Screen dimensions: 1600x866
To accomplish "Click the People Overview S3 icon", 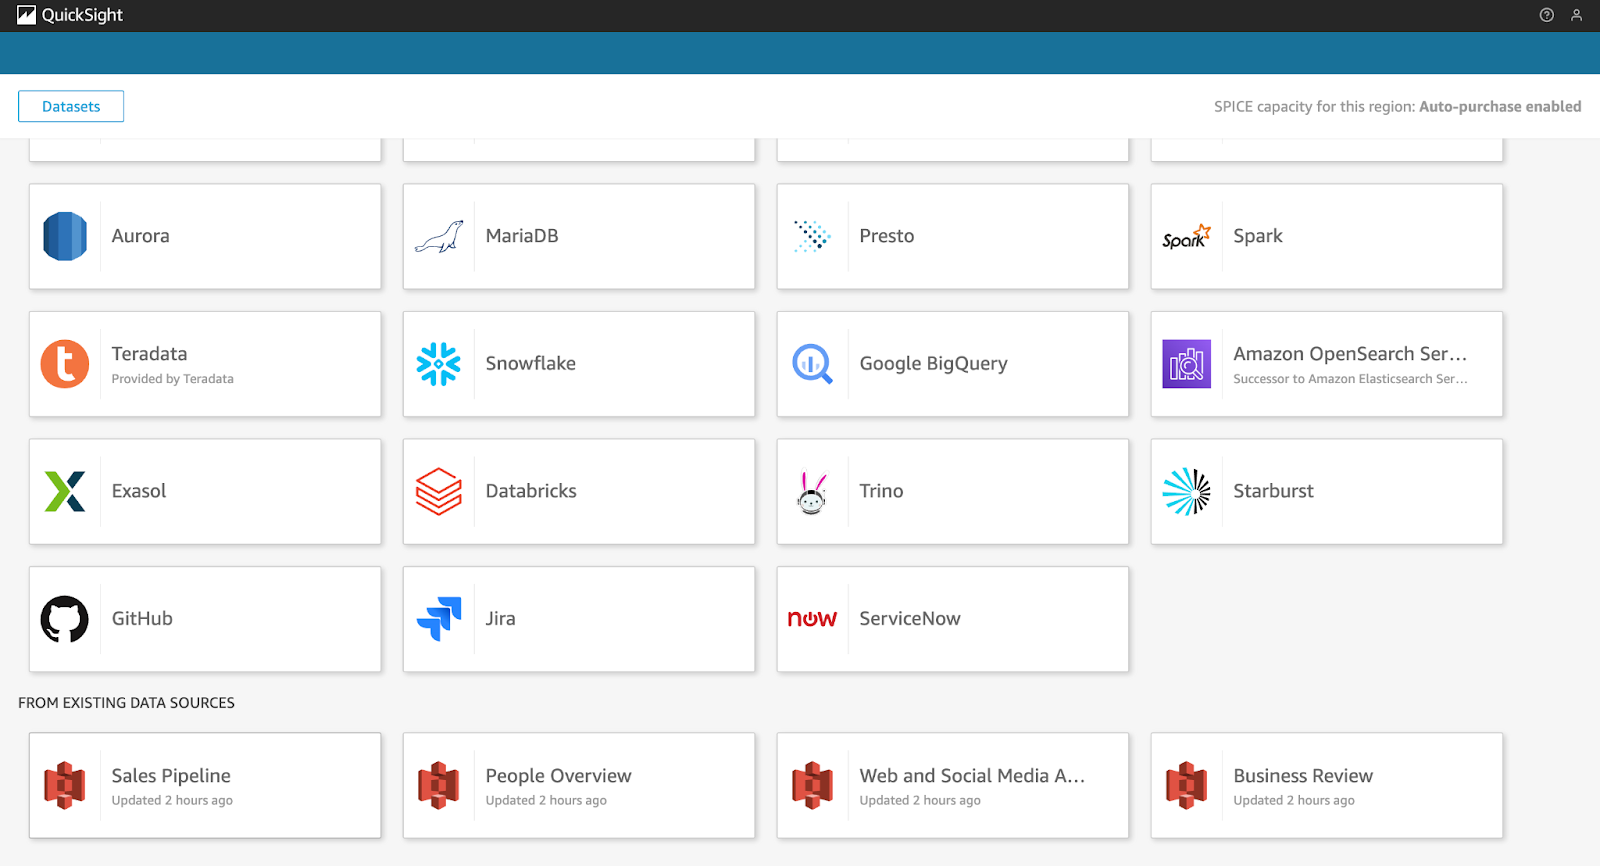I will tap(439, 785).
